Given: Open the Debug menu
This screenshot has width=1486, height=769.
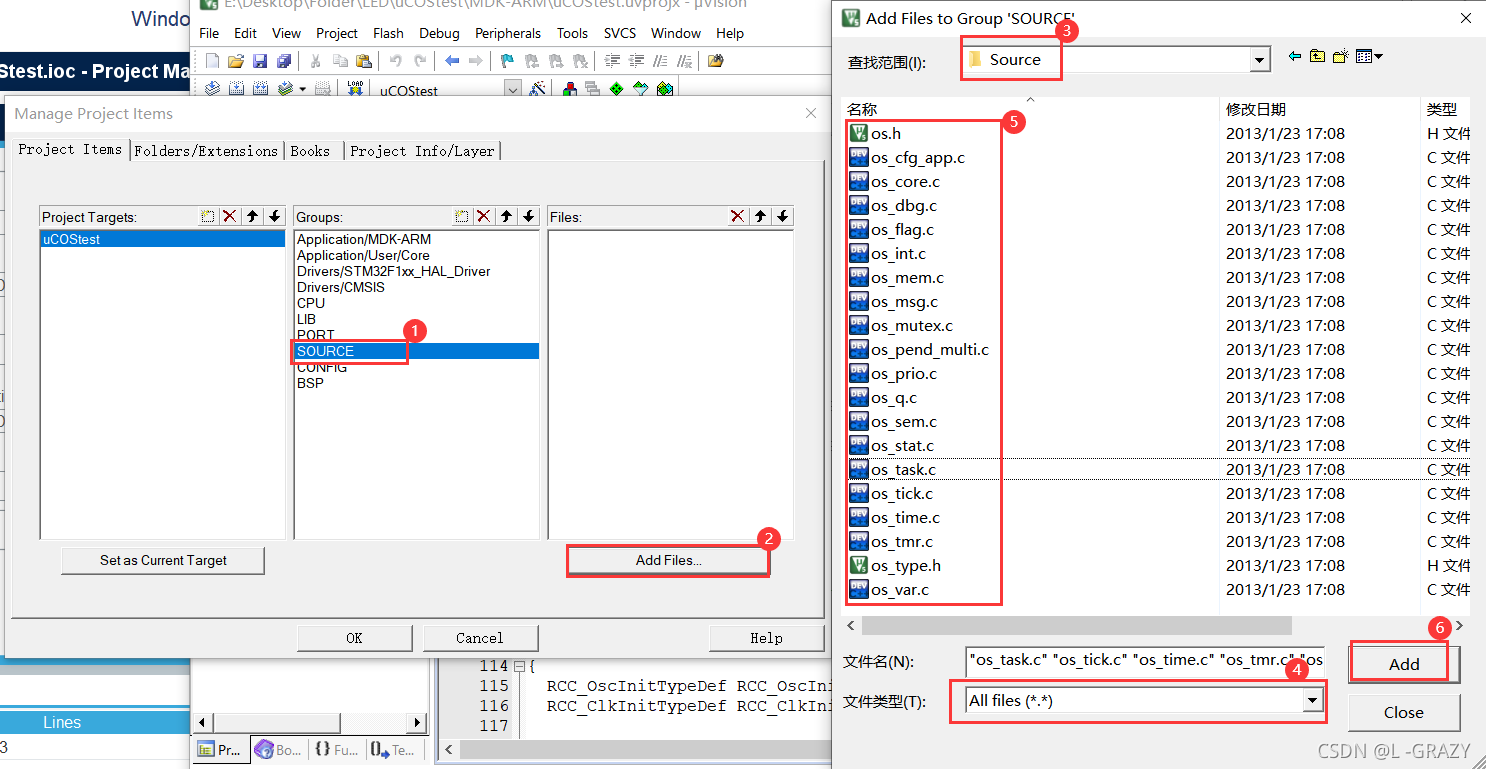Looking at the screenshot, I should (440, 33).
